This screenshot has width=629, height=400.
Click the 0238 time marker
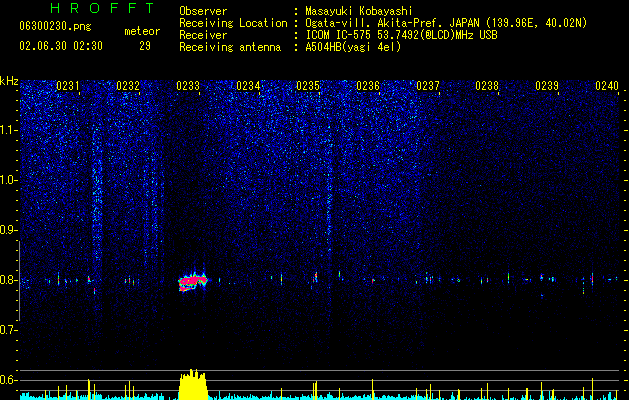point(487,86)
